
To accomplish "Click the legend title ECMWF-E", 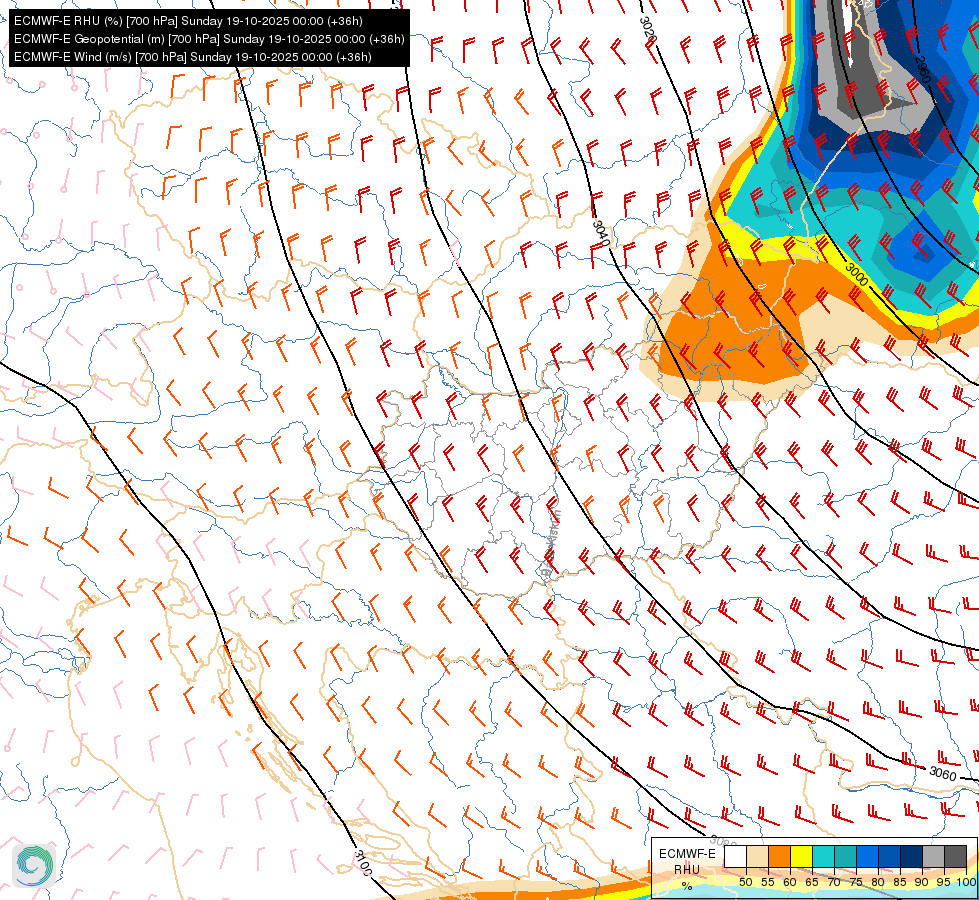I will pyautogui.click(x=687, y=854).
